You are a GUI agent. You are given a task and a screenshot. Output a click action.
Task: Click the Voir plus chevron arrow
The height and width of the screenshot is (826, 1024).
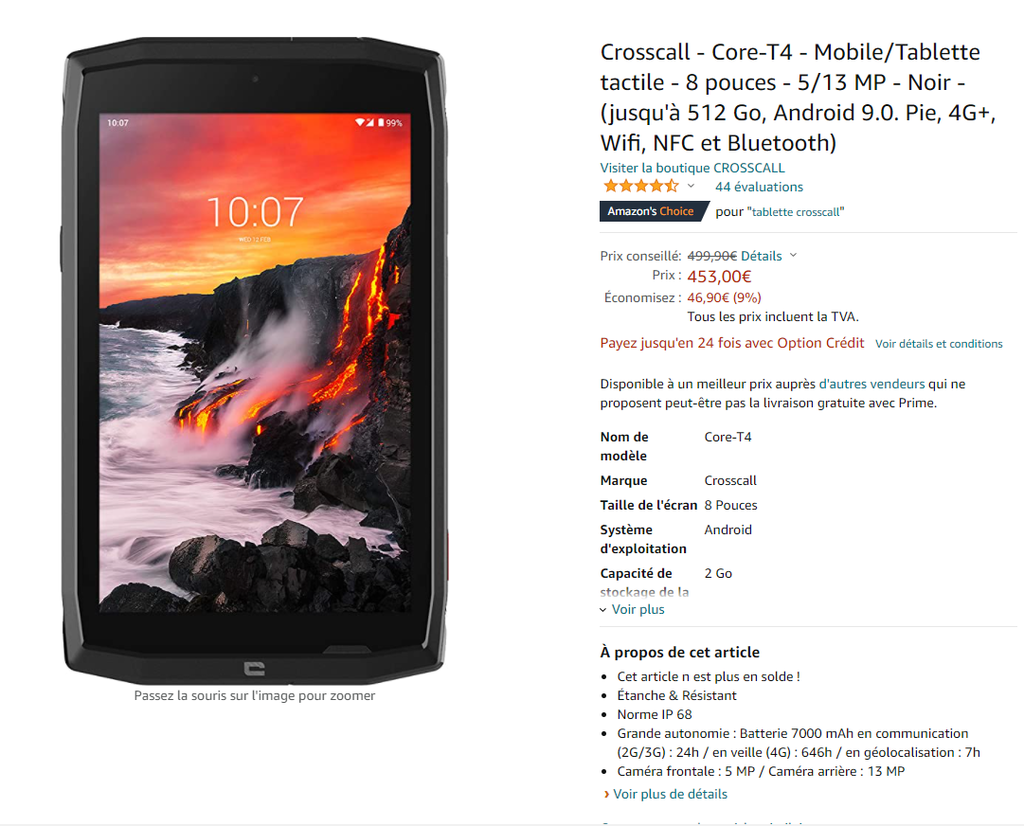click(603, 610)
